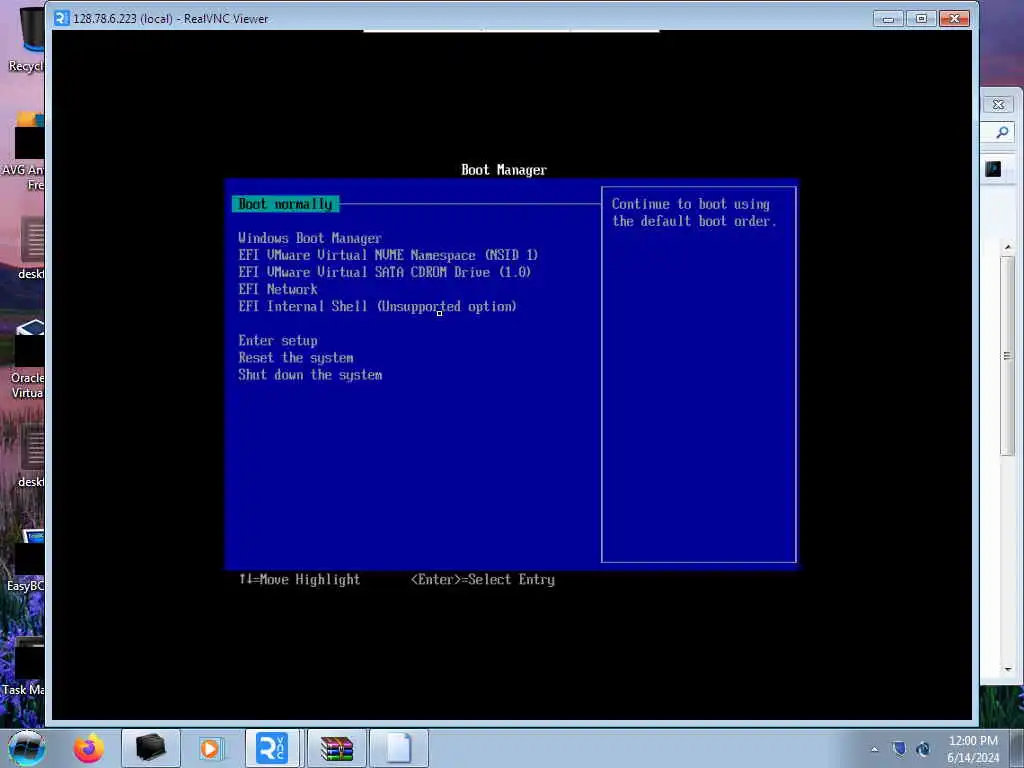Maximize the RealVNC Viewer window
This screenshot has height=768, width=1024.
pyautogui.click(x=921, y=18)
